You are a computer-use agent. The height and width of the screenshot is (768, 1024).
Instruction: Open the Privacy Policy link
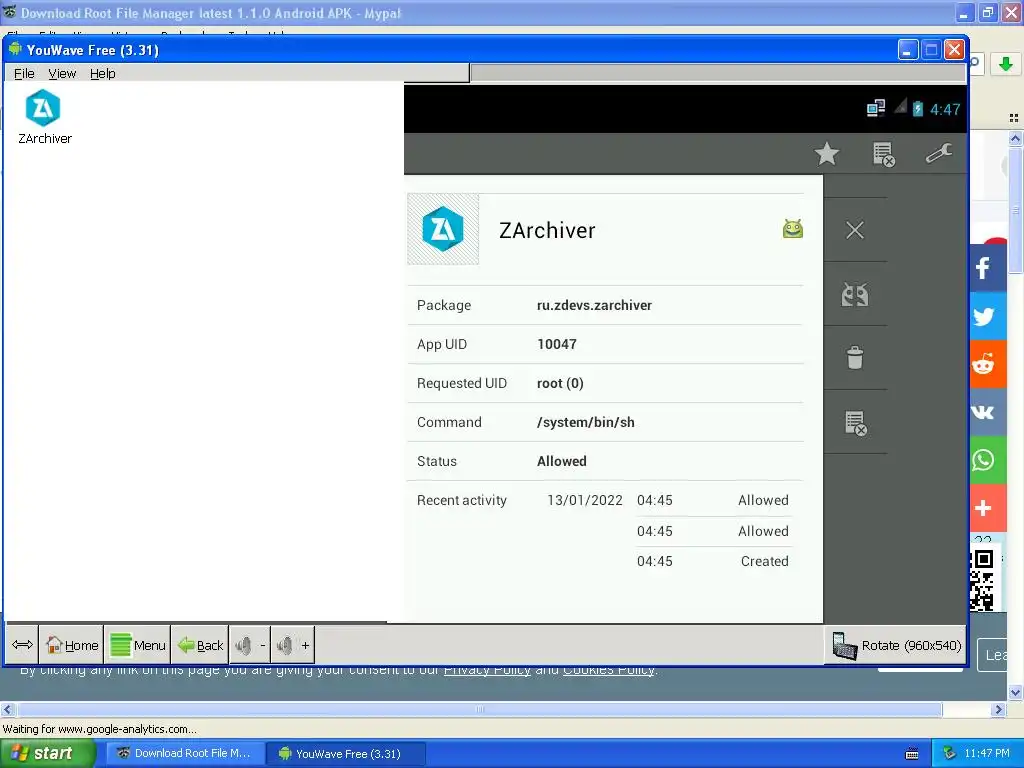487,670
